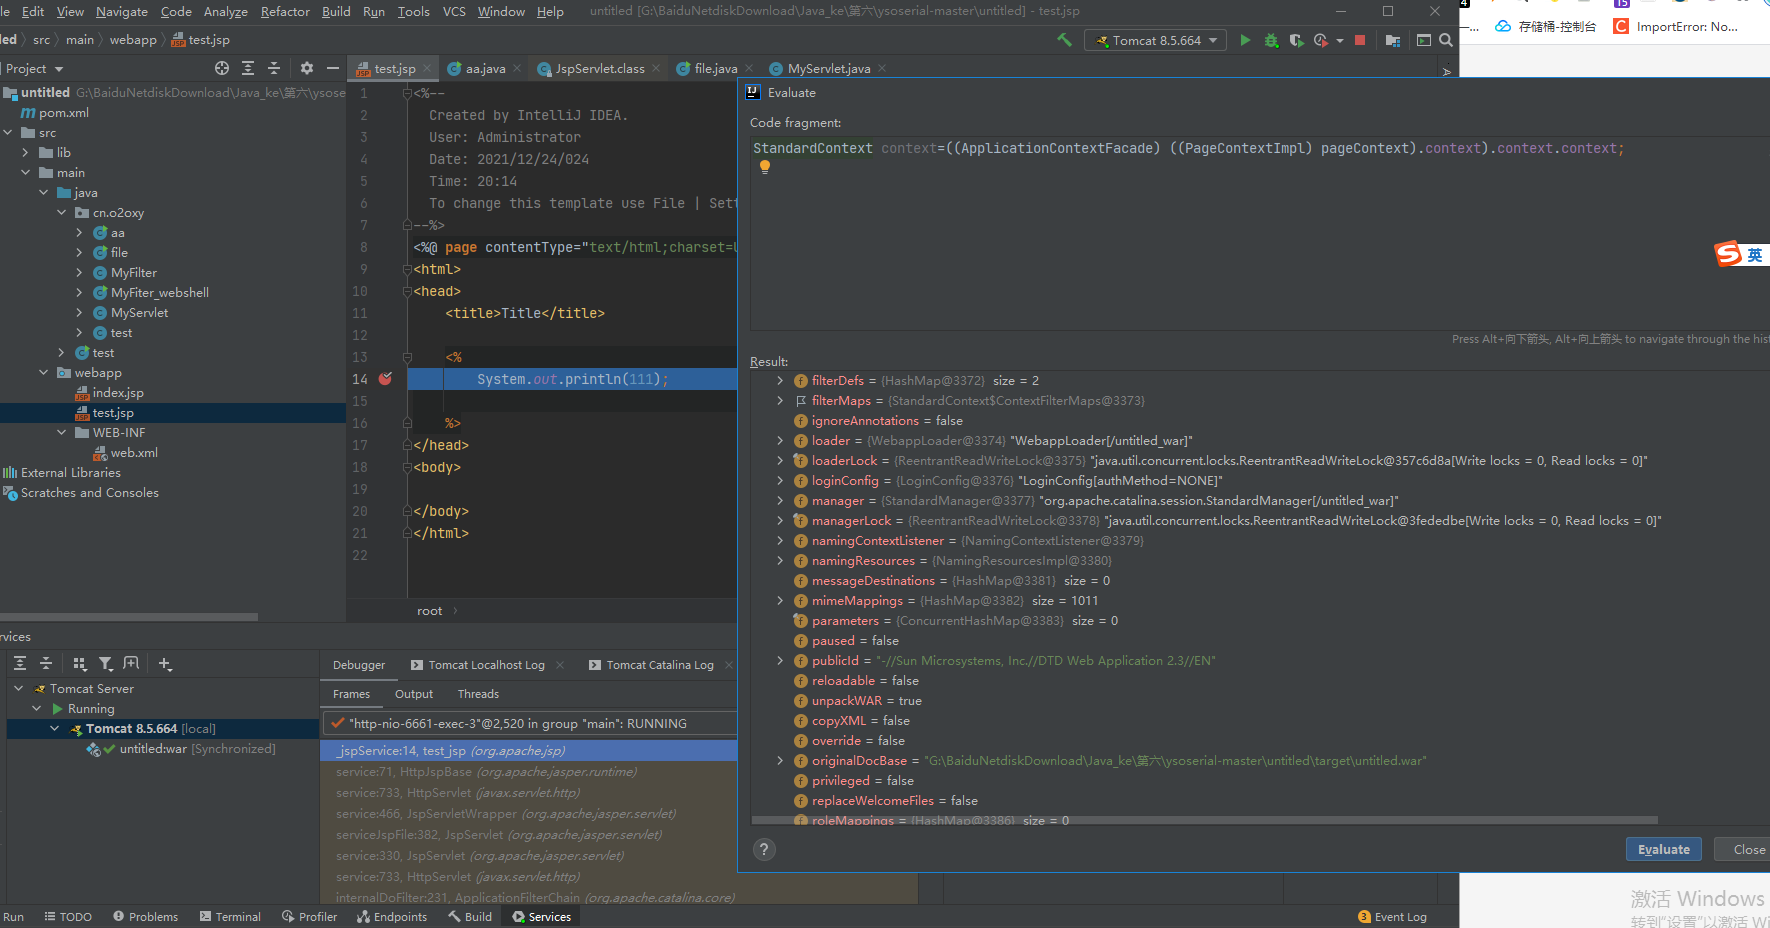
Task: Close the Tomcat Localhost Log tab
Action: pos(560,665)
